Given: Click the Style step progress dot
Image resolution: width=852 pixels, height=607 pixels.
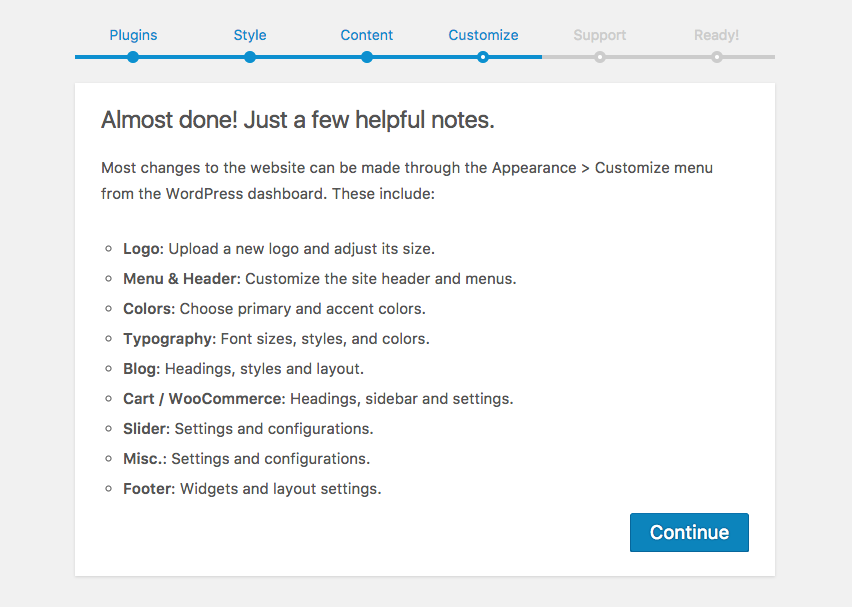Looking at the screenshot, I should pyautogui.click(x=250, y=57).
